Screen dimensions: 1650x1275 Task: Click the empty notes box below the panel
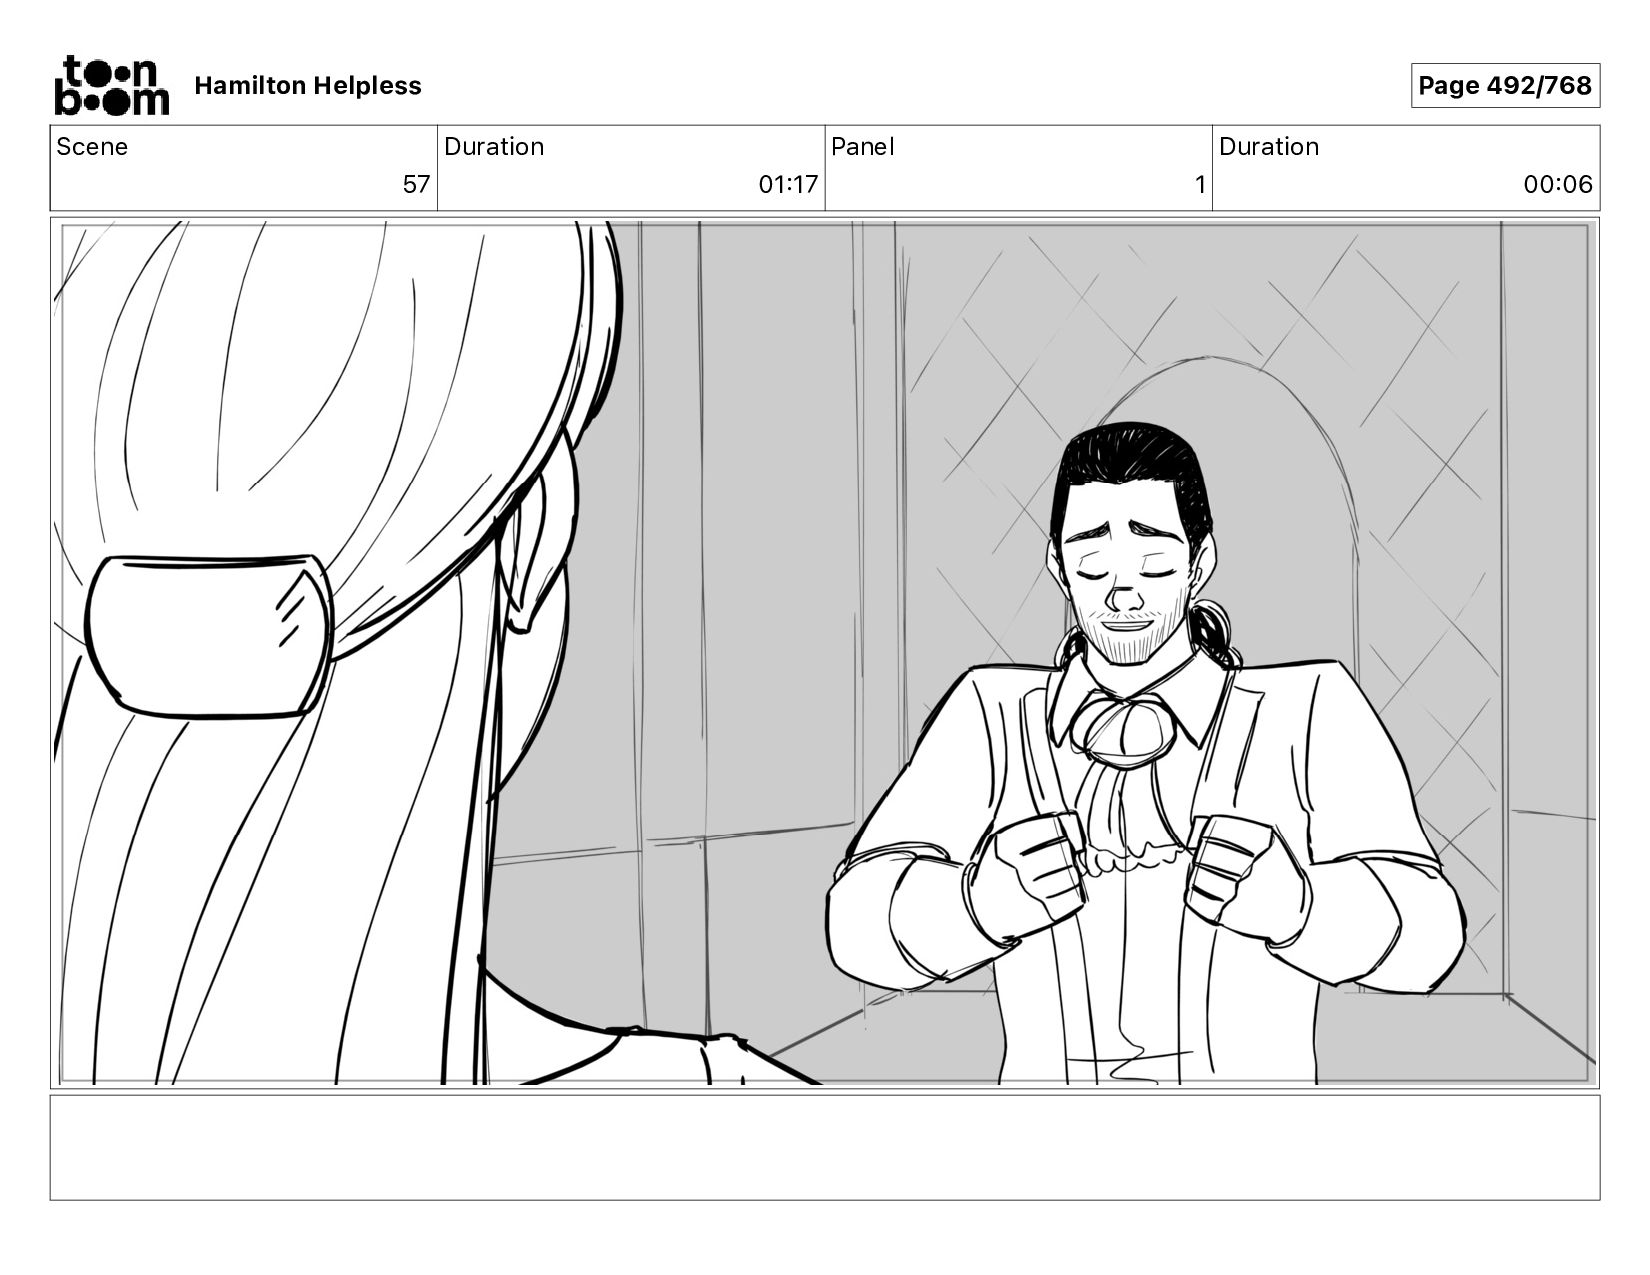coord(825,1147)
